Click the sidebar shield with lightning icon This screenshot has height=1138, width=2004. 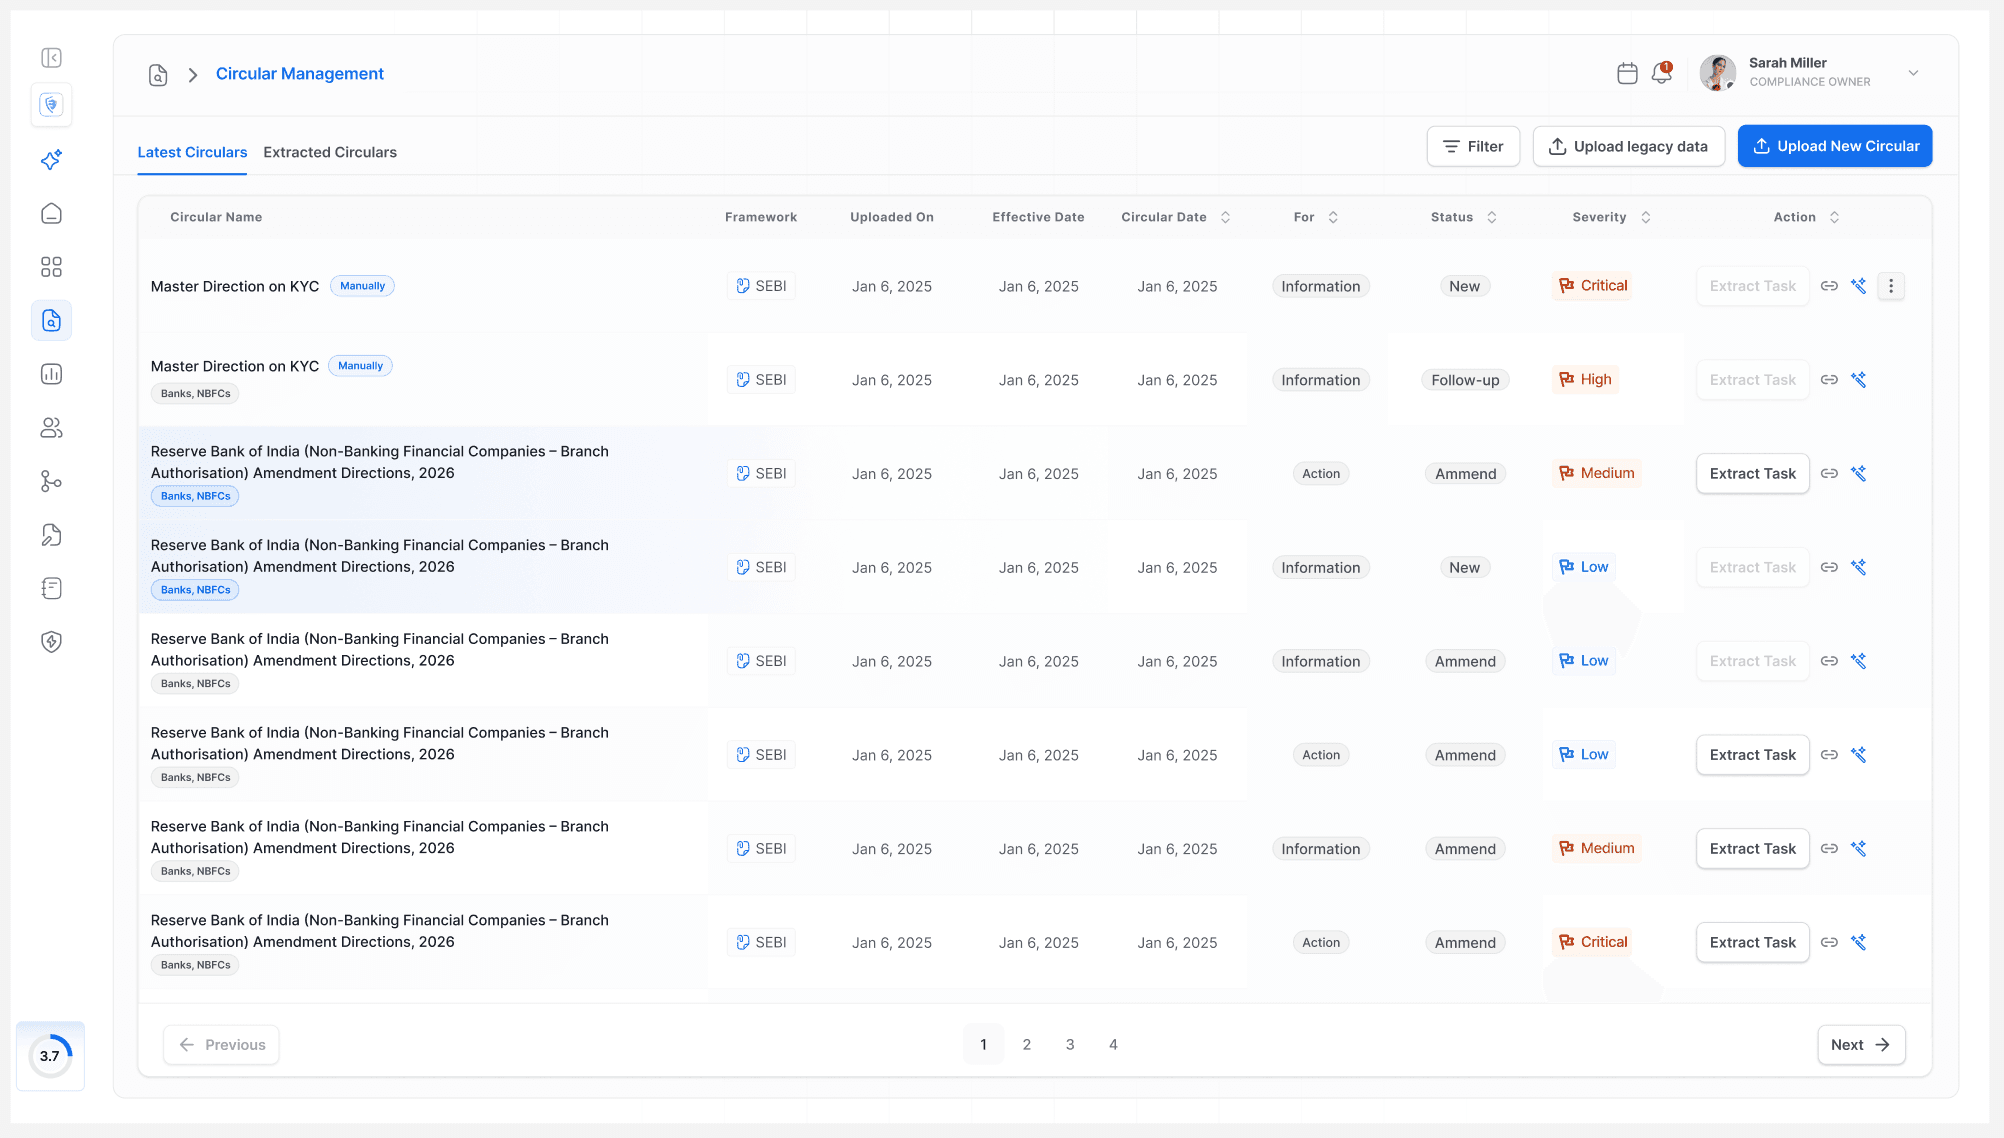tap(52, 642)
